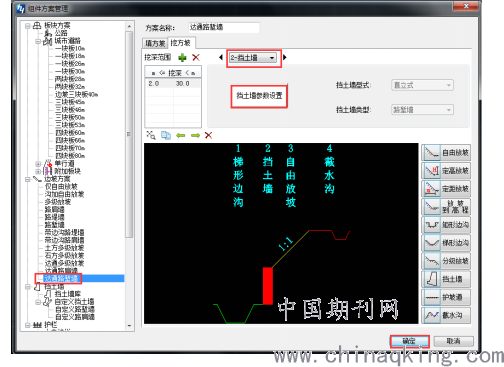504x367 pixels.
Task: Confirm with the 确定 button
Action: (409, 341)
